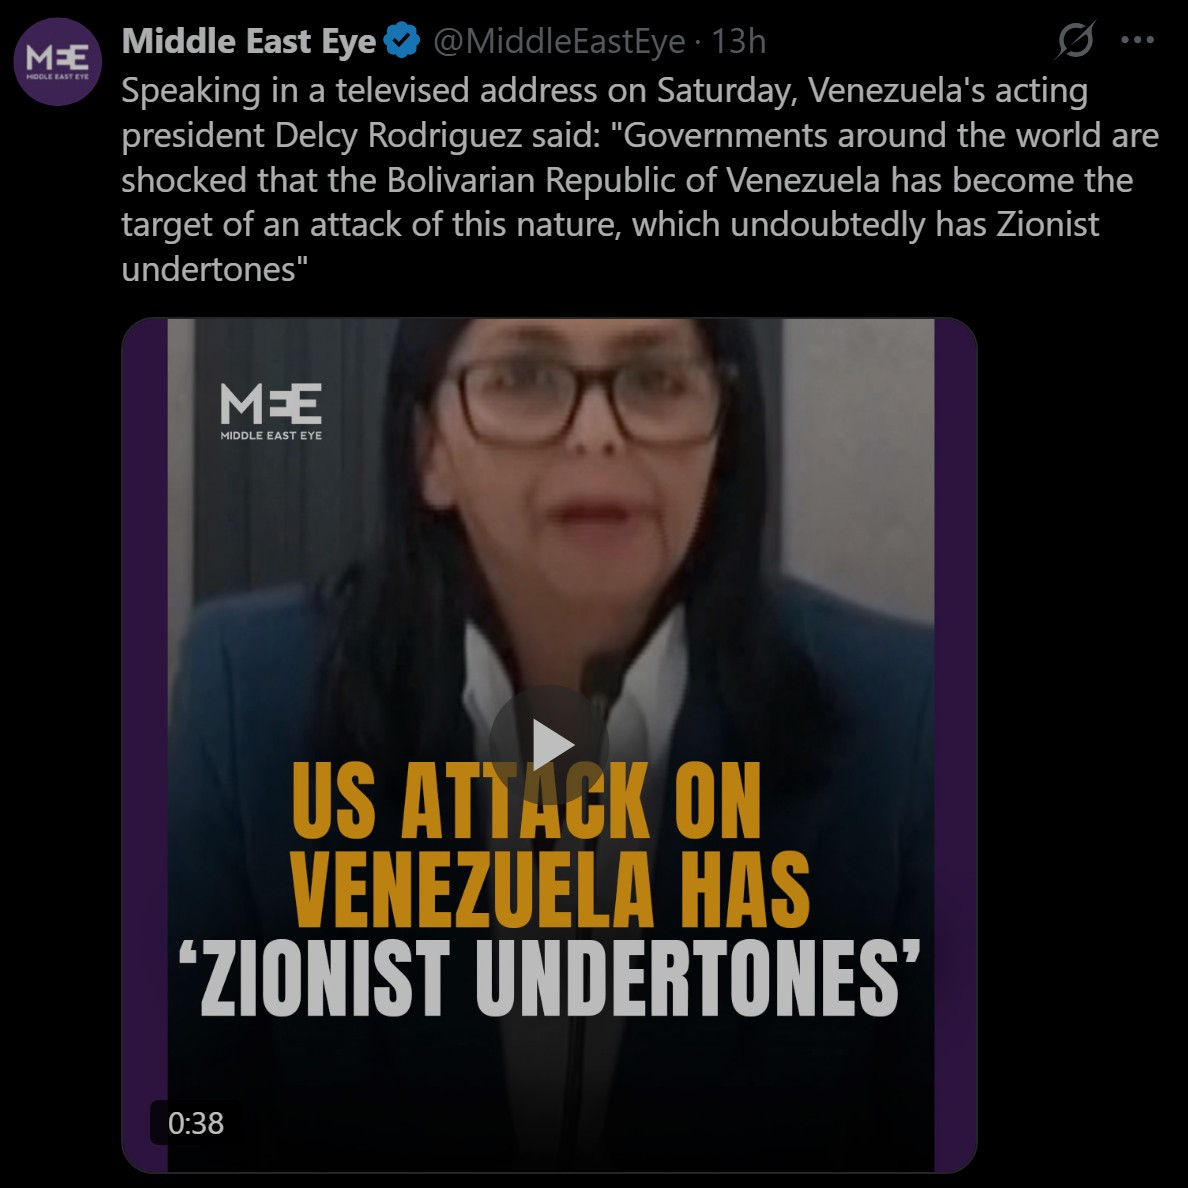Open the 13h timestamp permalink

pyautogui.click(x=738, y=41)
